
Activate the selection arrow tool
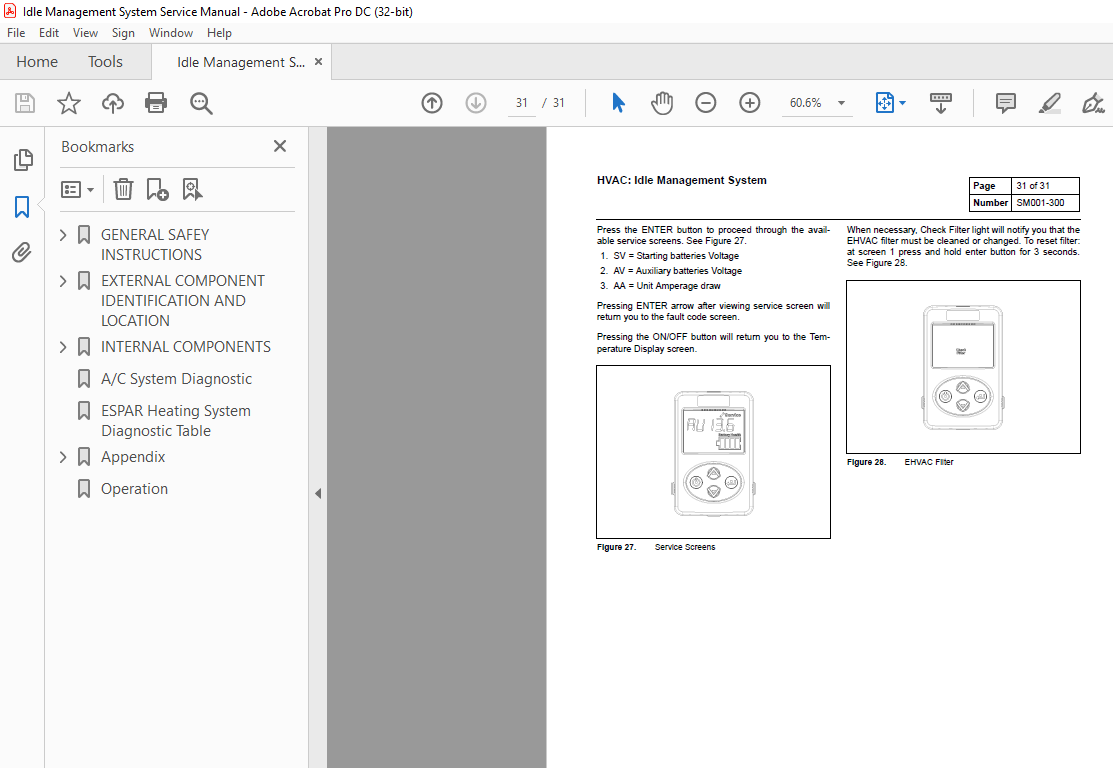[618, 103]
